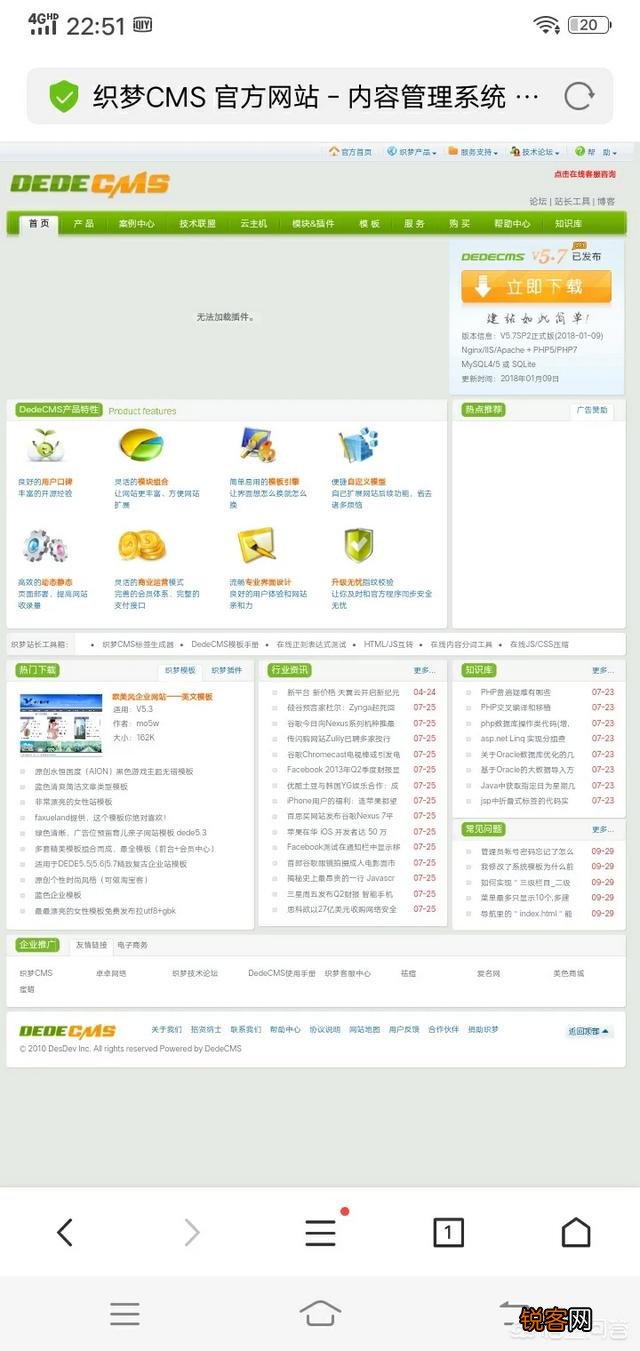Open the tab switcher showing 1
This screenshot has width=640, height=1351.
point(448,1232)
